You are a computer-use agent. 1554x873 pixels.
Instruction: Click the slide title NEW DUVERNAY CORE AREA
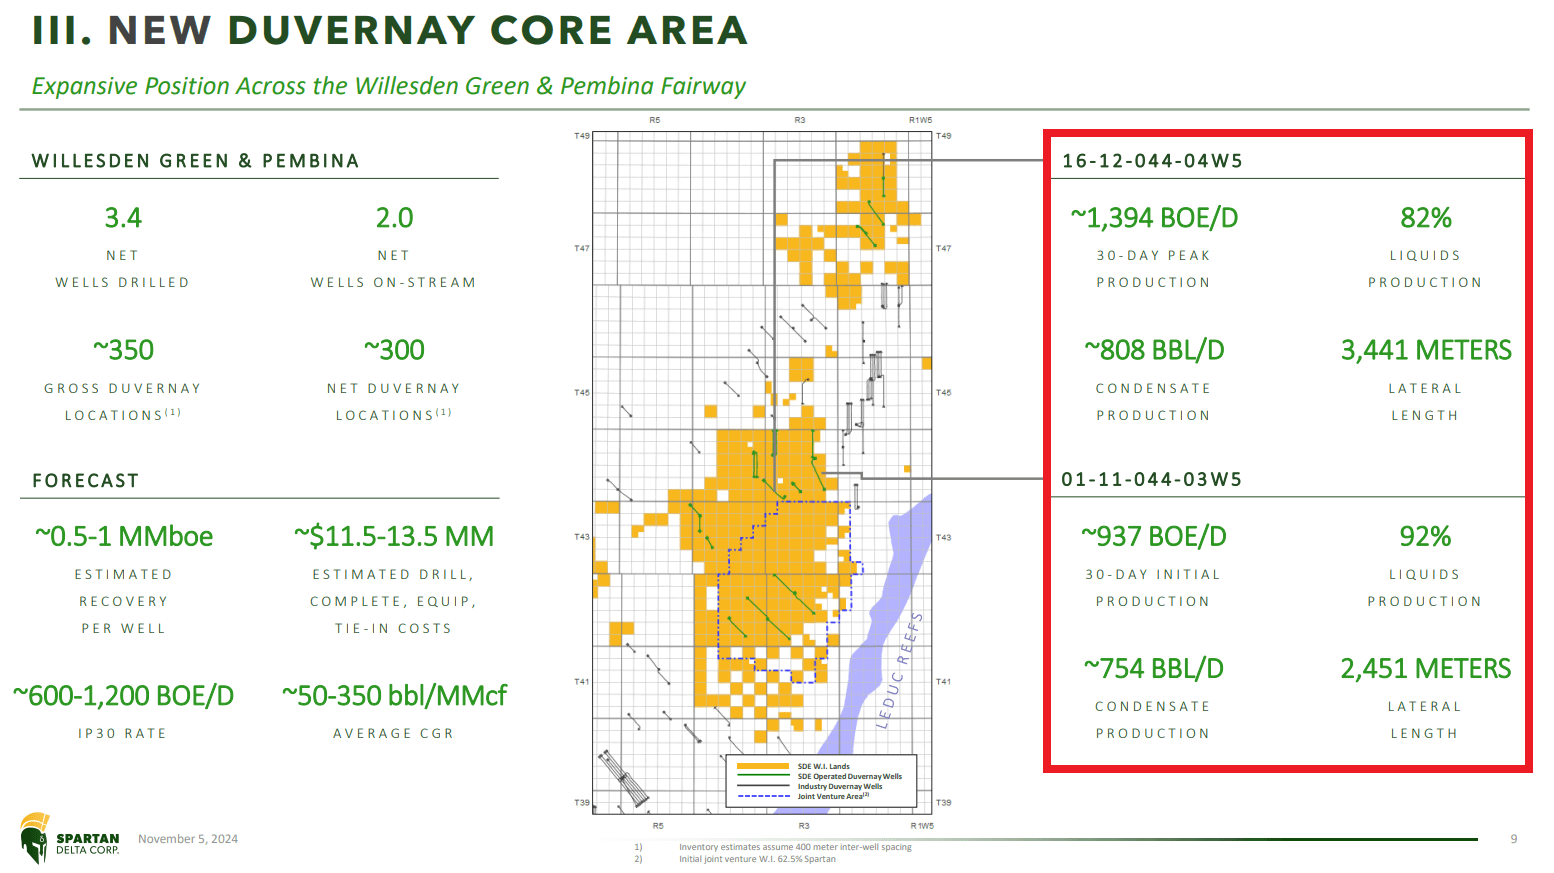389,30
